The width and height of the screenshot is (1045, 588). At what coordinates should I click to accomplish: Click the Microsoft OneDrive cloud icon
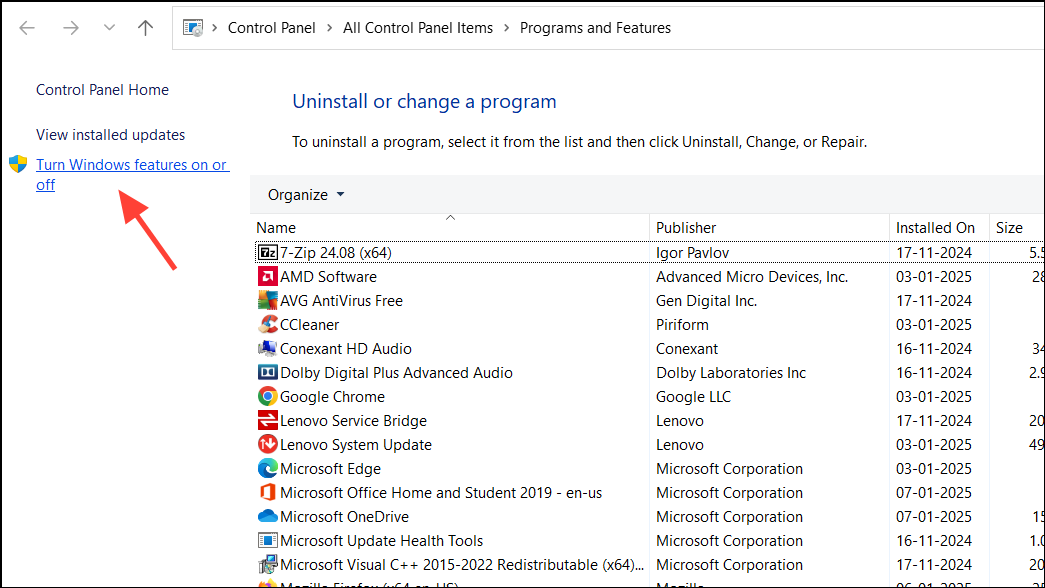coord(267,516)
